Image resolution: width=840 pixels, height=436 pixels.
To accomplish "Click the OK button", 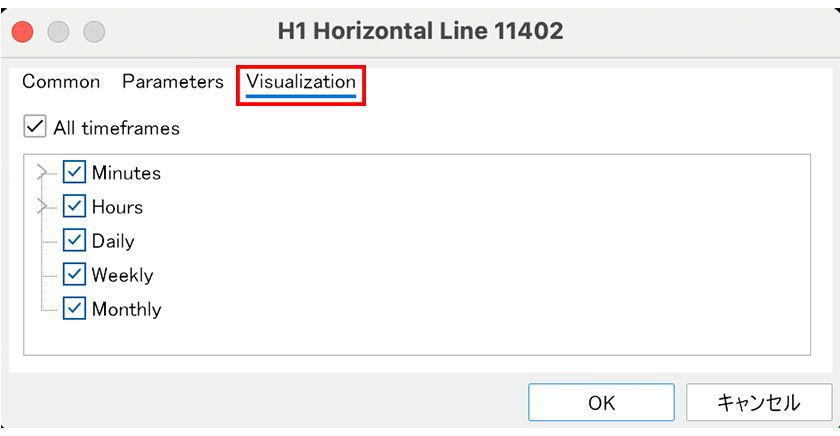I will pyautogui.click(x=602, y=403).
